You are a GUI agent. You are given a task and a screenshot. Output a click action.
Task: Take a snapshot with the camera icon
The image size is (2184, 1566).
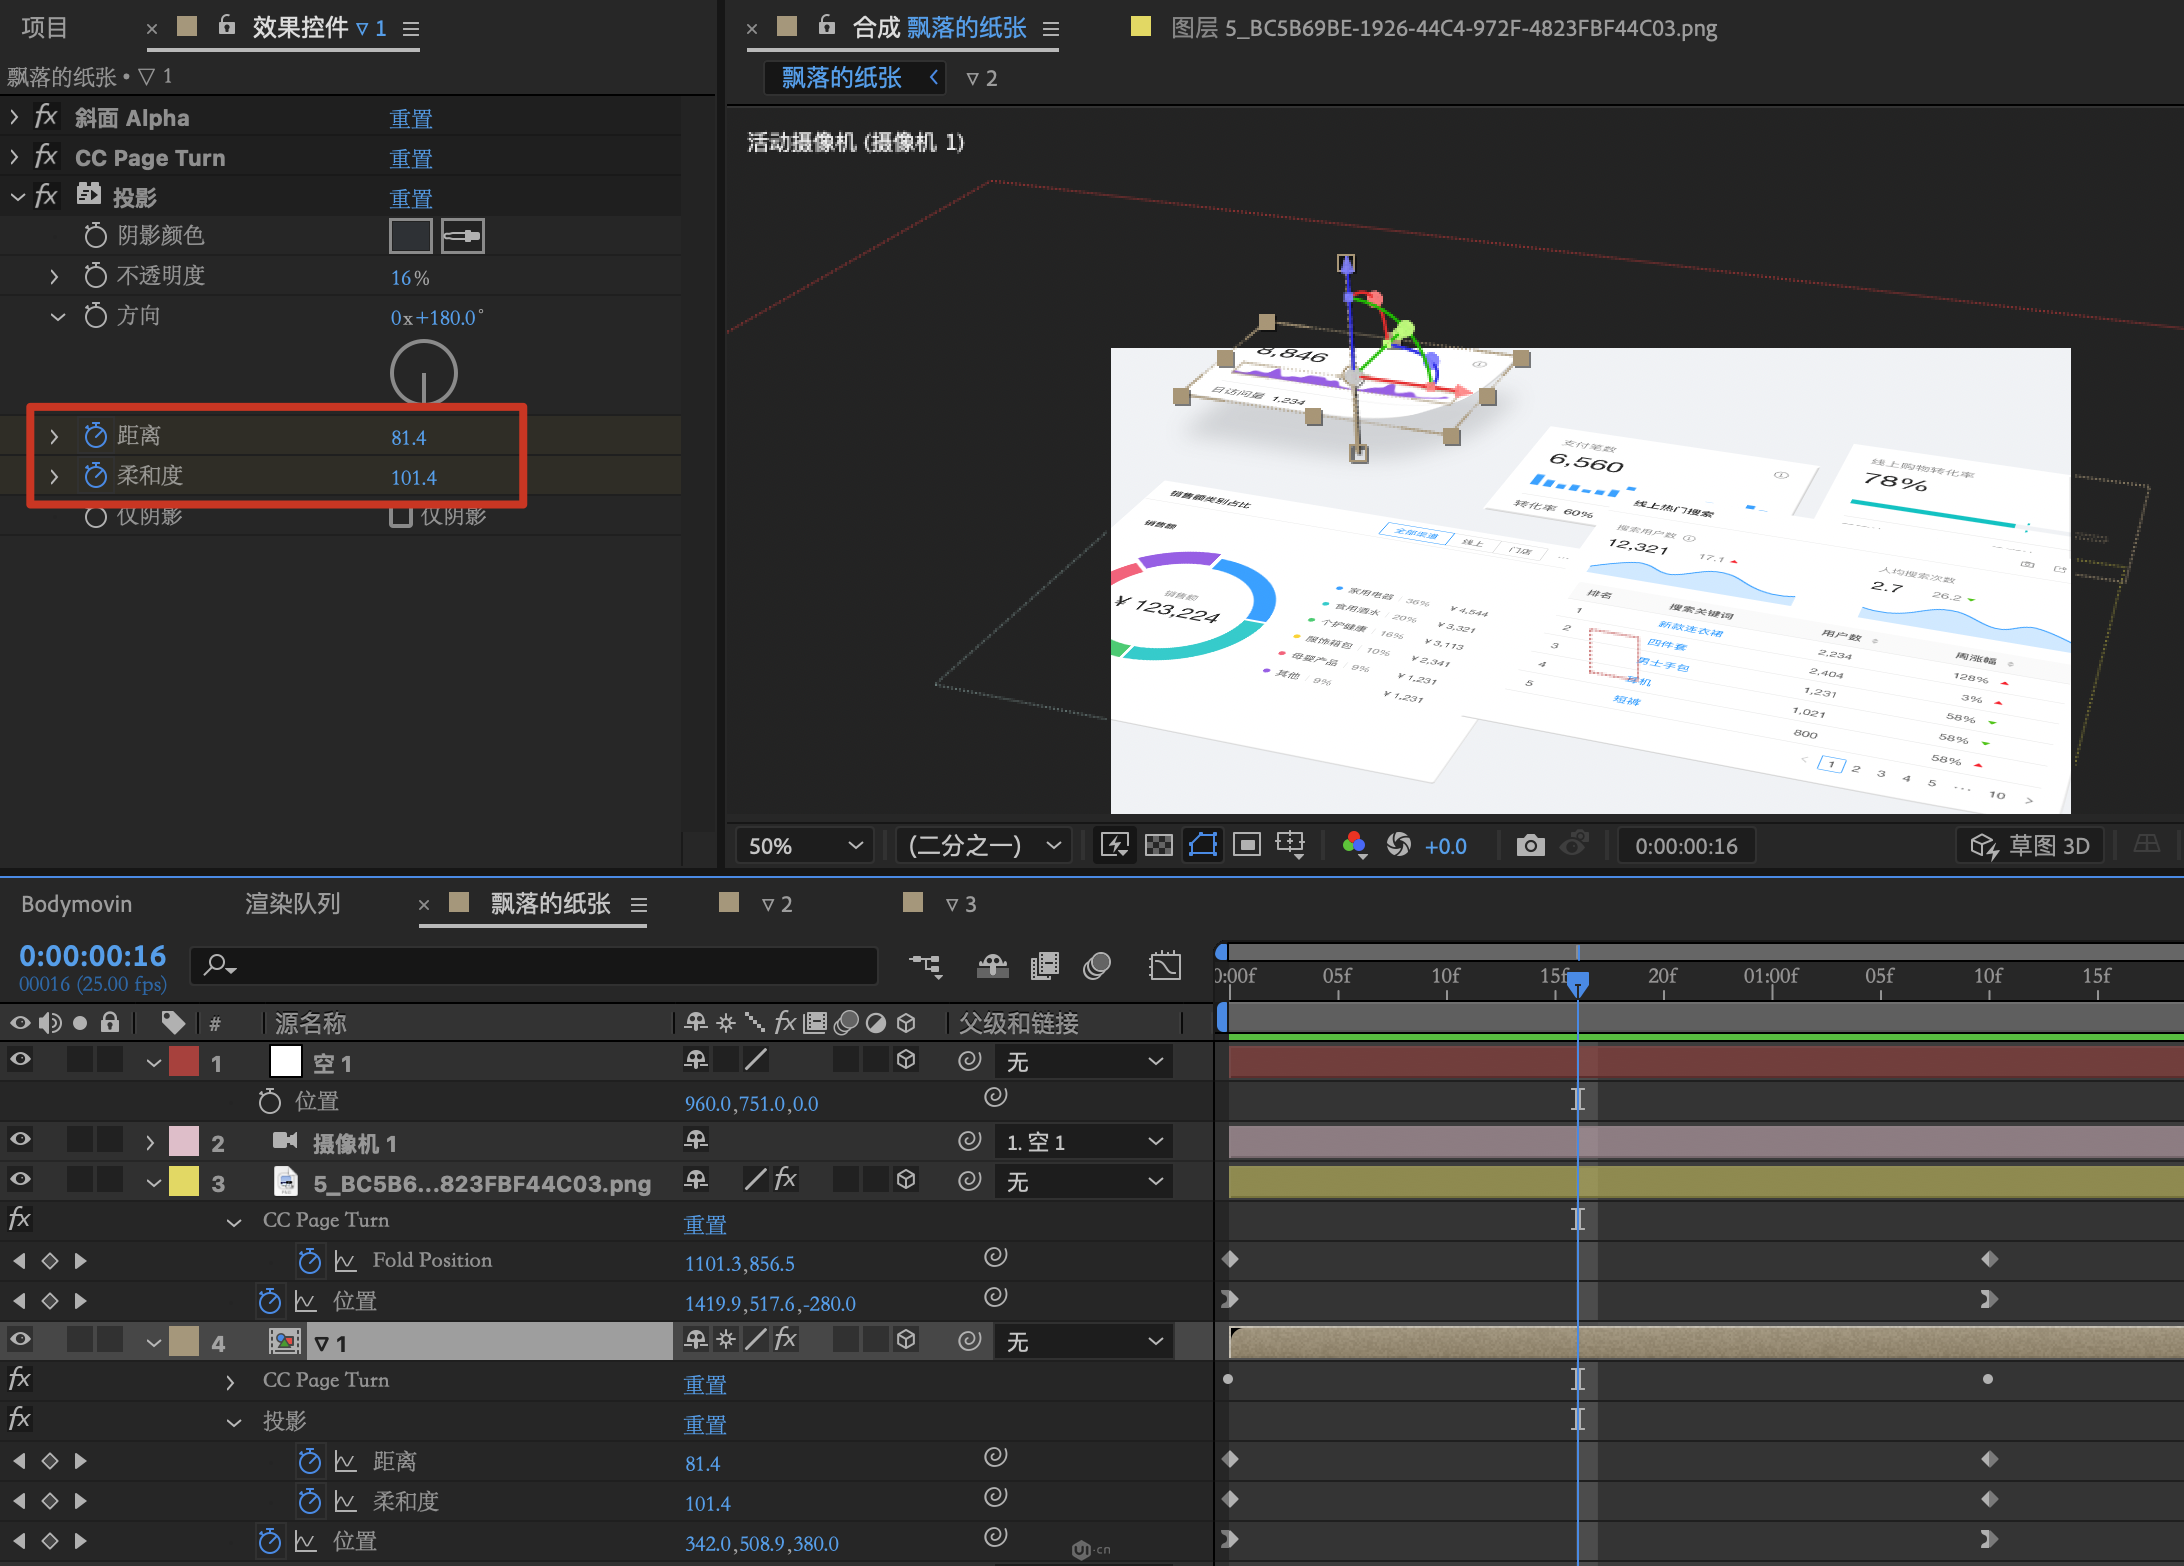point(1529,846)
